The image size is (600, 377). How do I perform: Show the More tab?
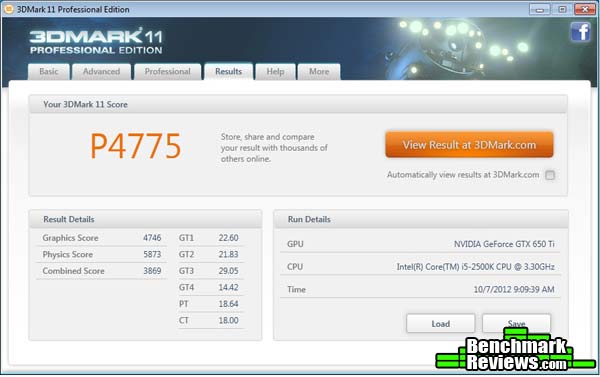pyautogui.click(x=319, y=72)
